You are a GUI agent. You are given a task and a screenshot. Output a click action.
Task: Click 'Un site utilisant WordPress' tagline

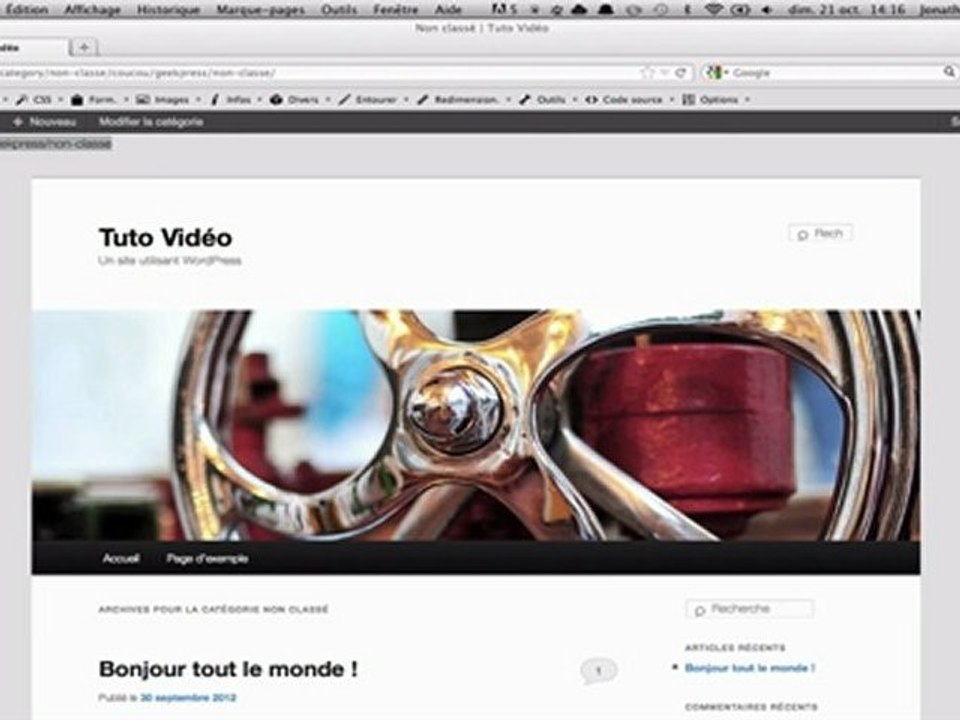pos(170,260)
